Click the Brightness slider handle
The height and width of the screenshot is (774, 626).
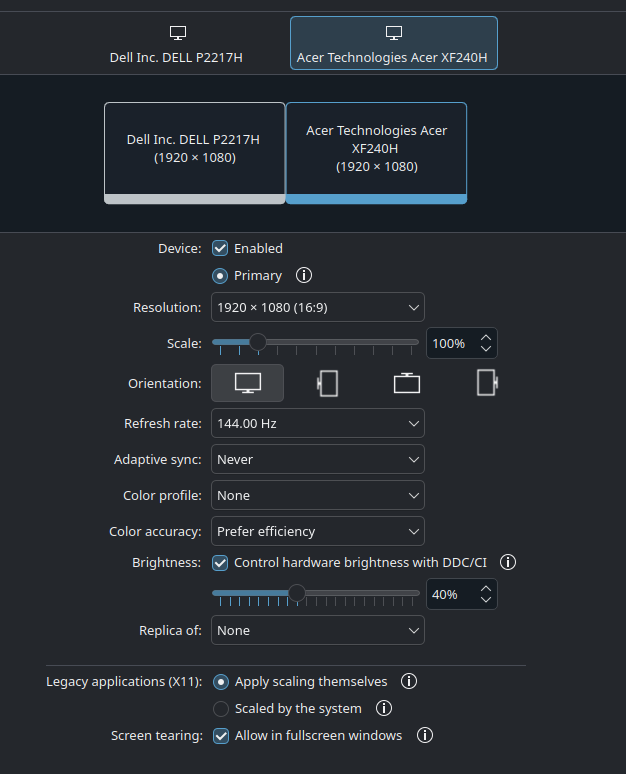tap(297, 592)
